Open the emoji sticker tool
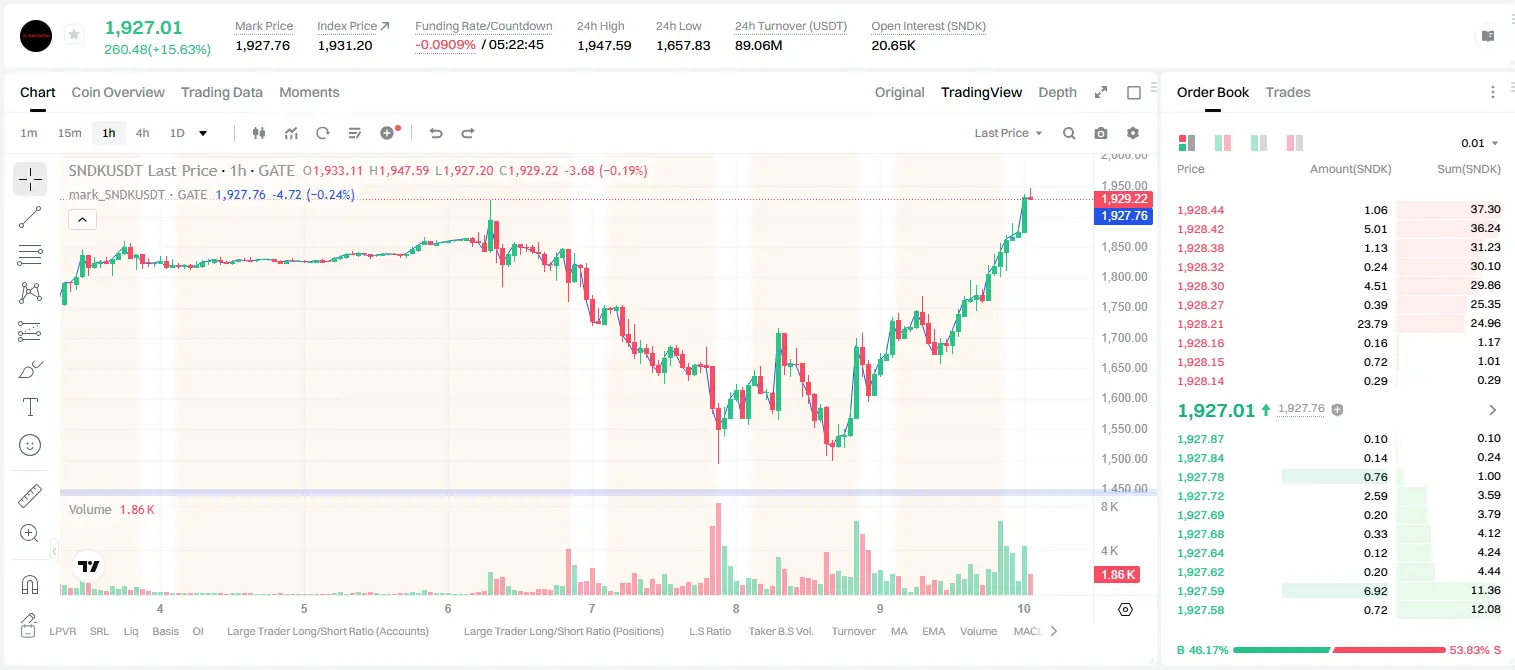1515x670 pixels. click(x=30, y=445)
